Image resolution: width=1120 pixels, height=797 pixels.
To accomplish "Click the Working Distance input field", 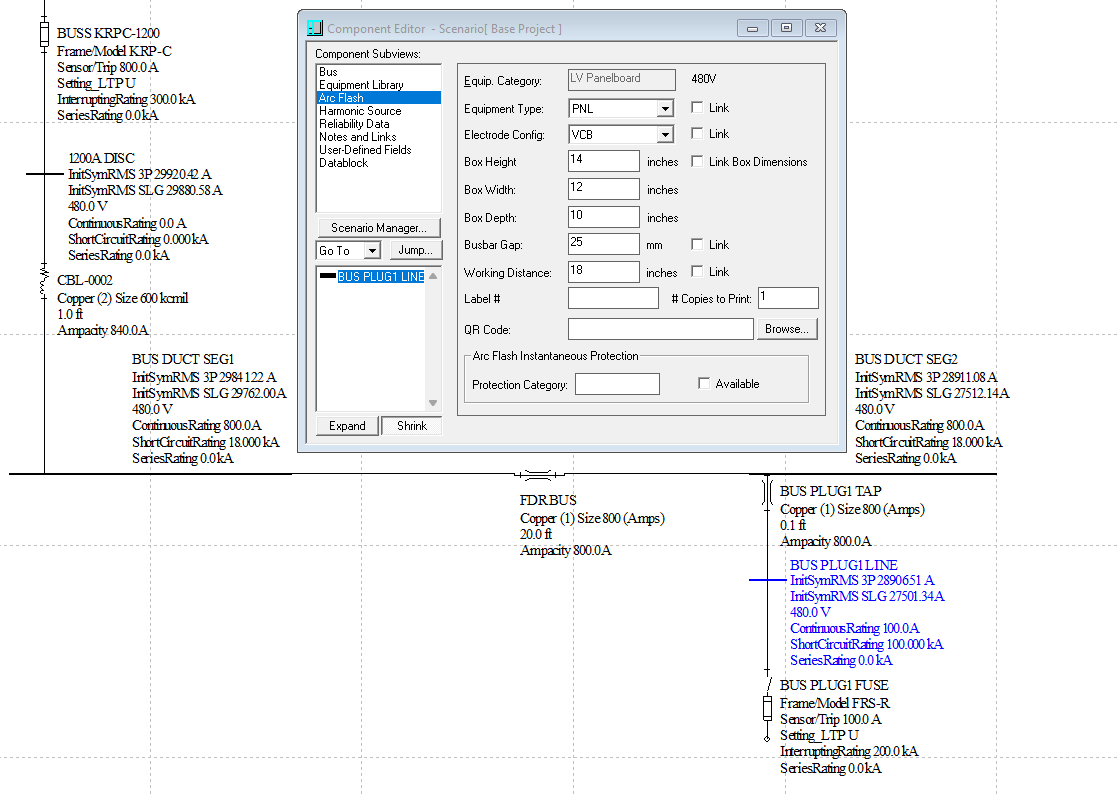I will pos(603,272).
